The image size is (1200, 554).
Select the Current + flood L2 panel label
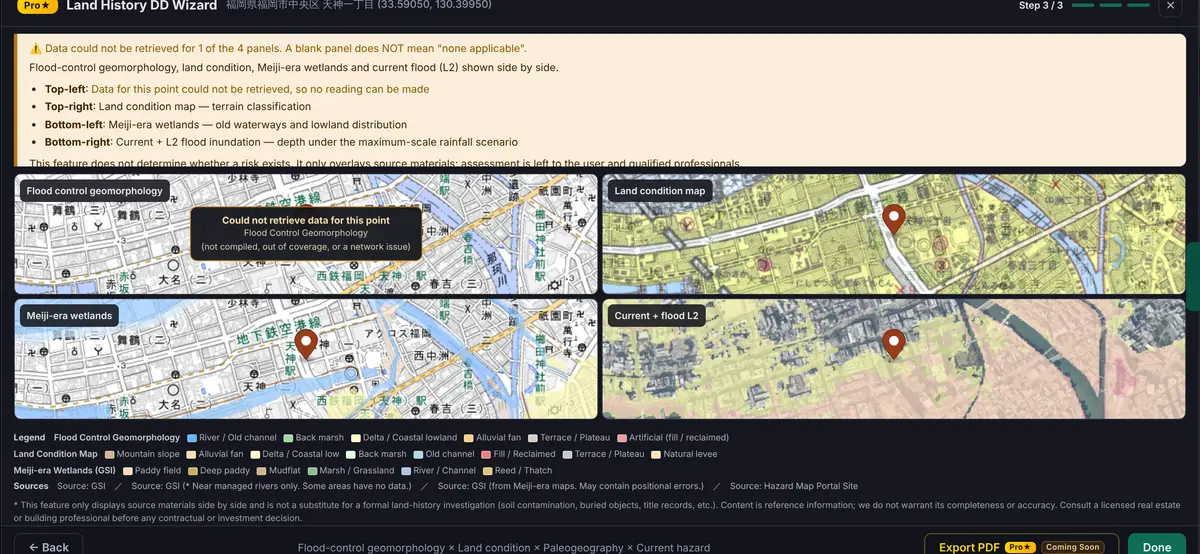pos(657,315)
